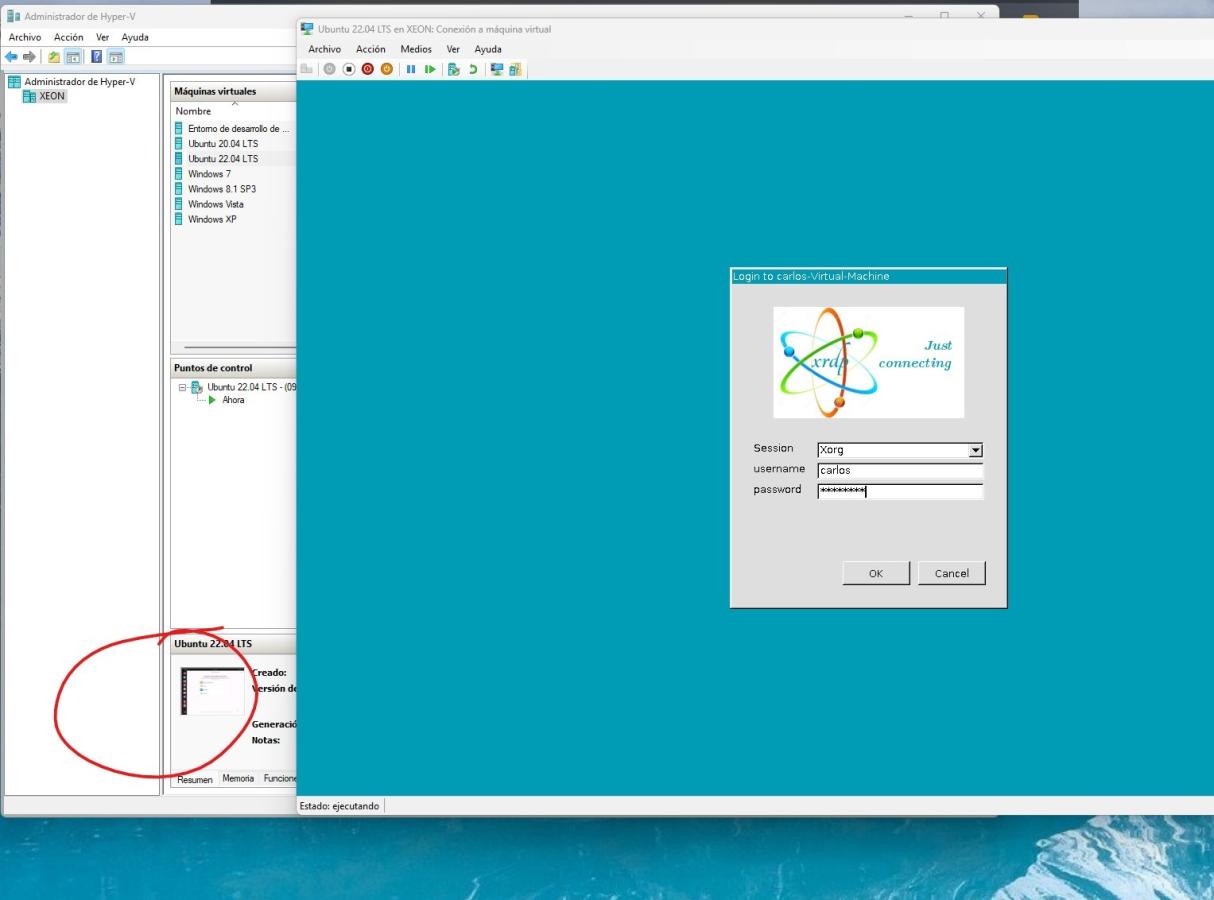The image size is (1214, 900).
Task: Open the Medios menu in VM connection
Action: (416, 49)
